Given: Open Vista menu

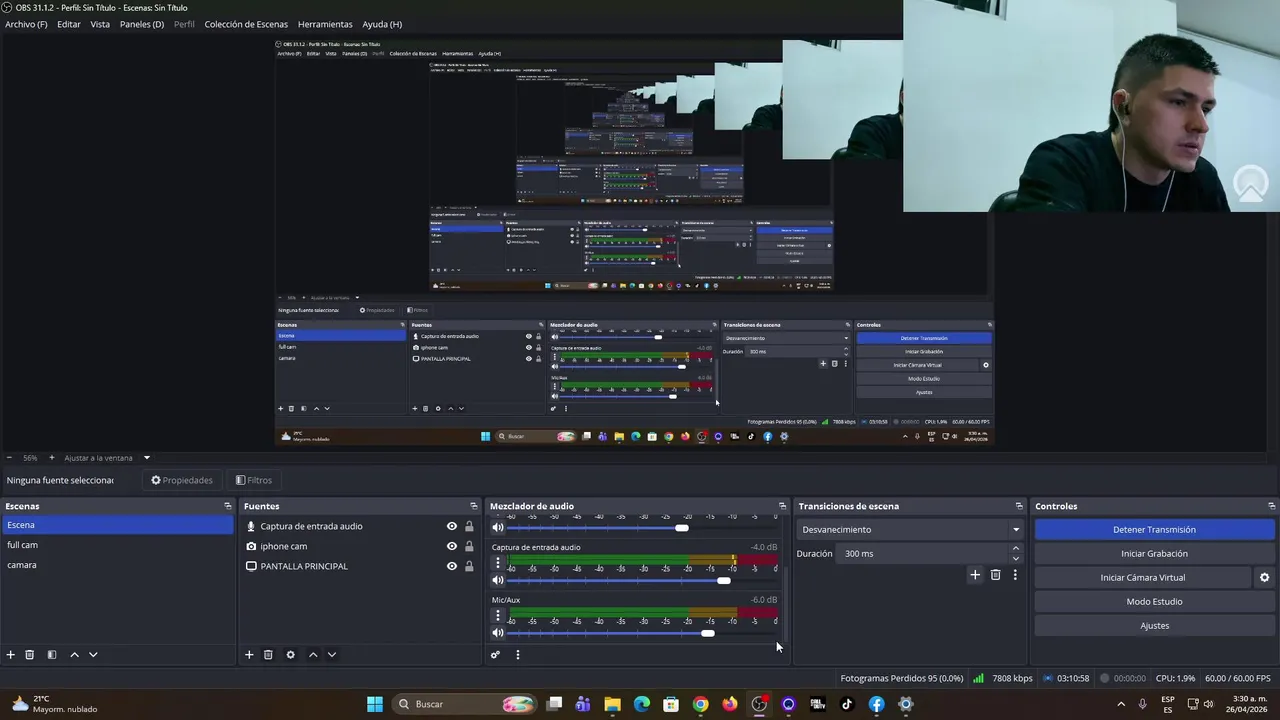Looking at the screenshot, I should [x=100, y=24].
